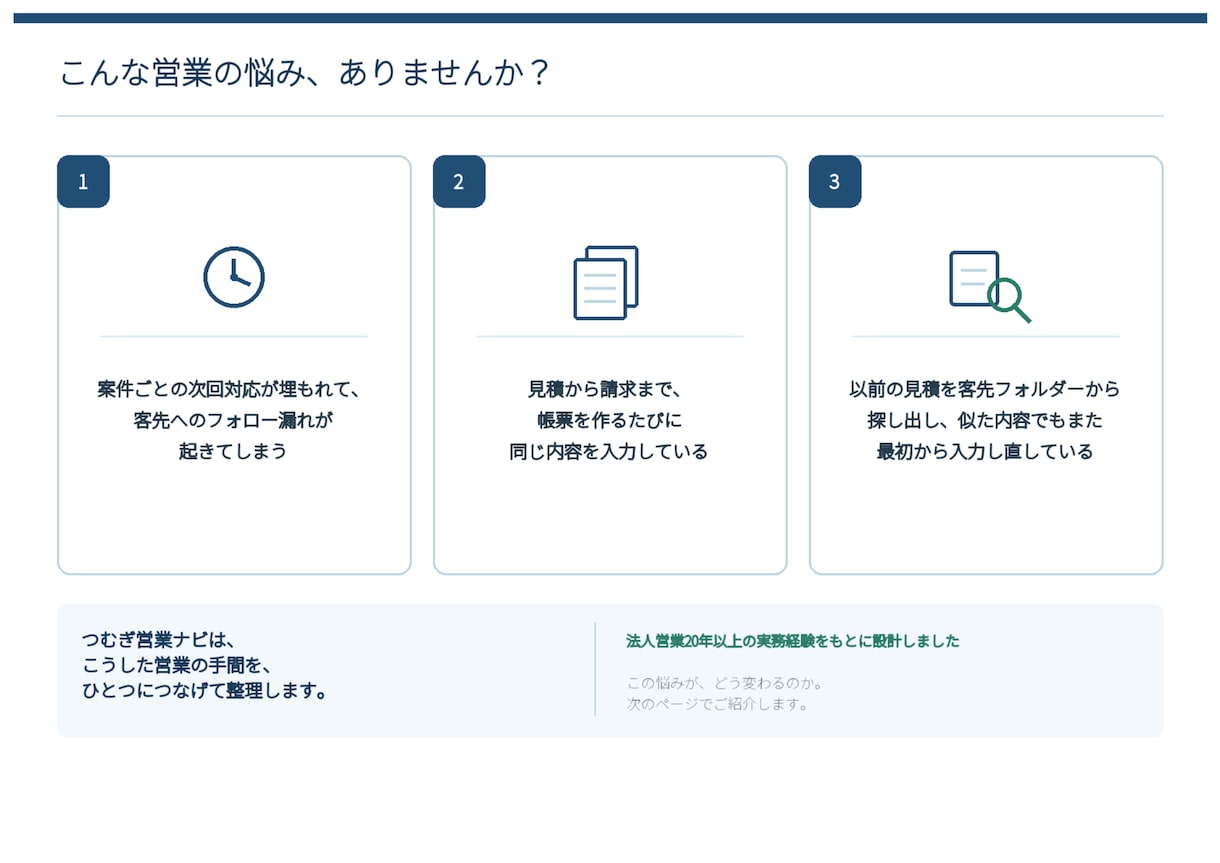The width and height of the screenshot is (1220, 863).
Task: Click the clock icon in card 1
Action: coord(234,277)
